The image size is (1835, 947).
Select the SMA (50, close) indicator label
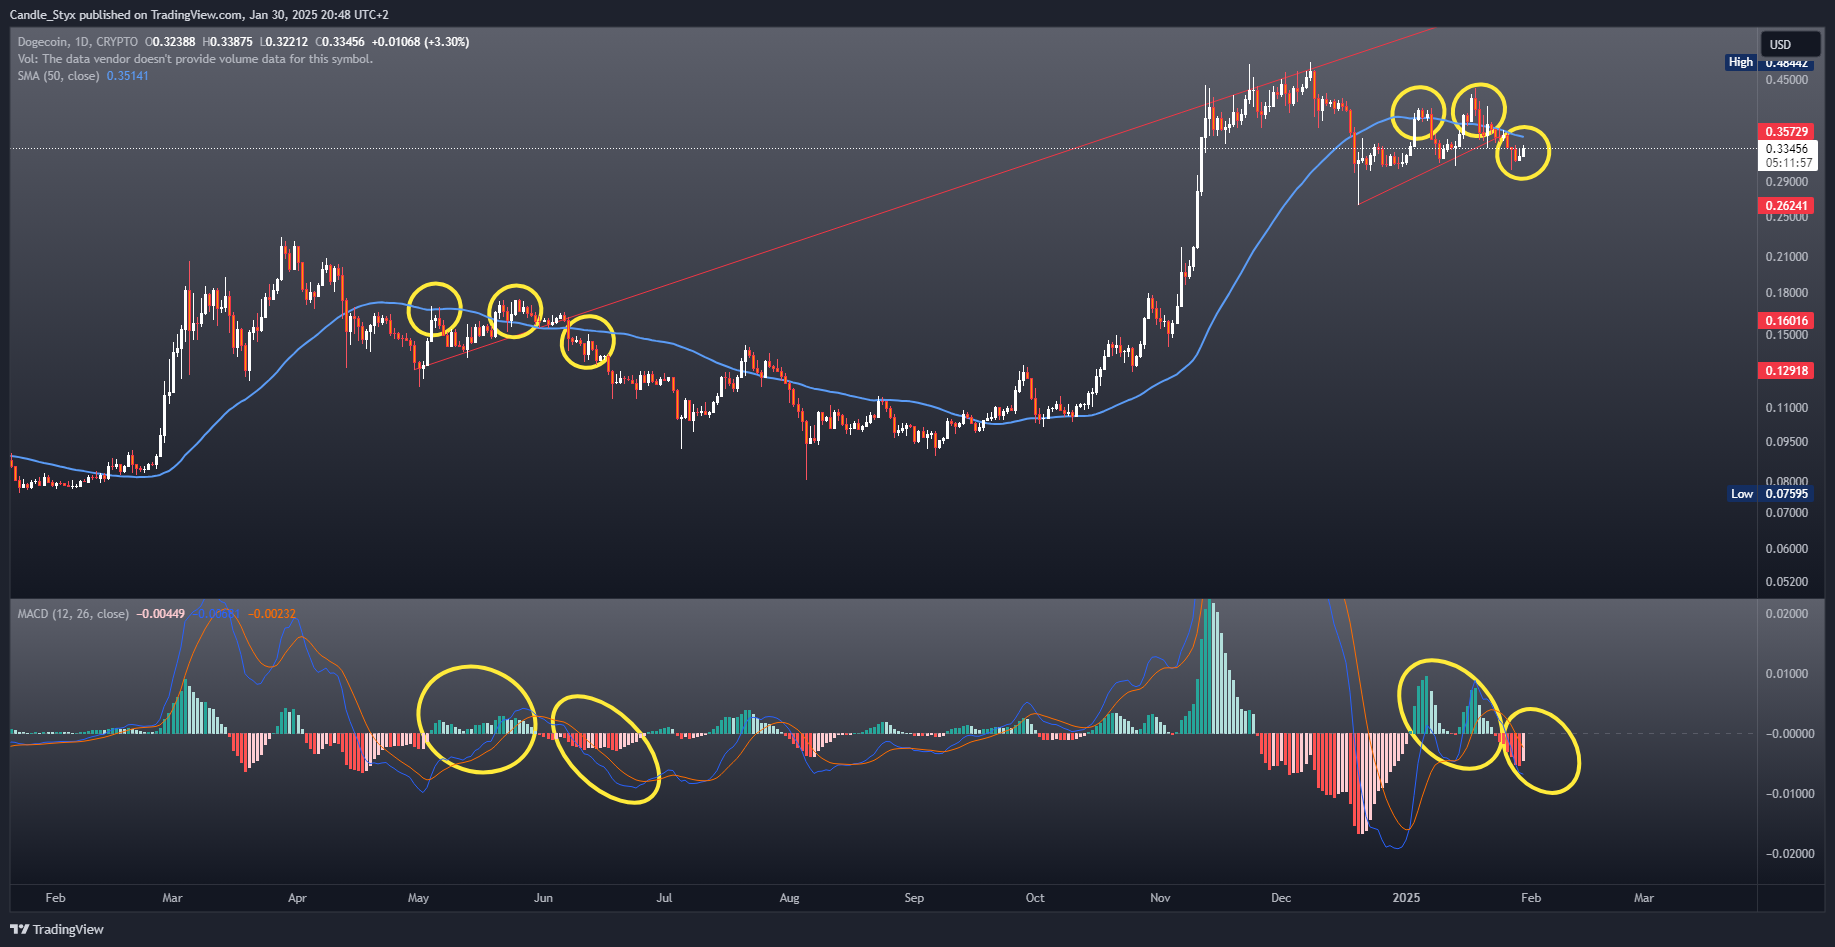point(58,76)
